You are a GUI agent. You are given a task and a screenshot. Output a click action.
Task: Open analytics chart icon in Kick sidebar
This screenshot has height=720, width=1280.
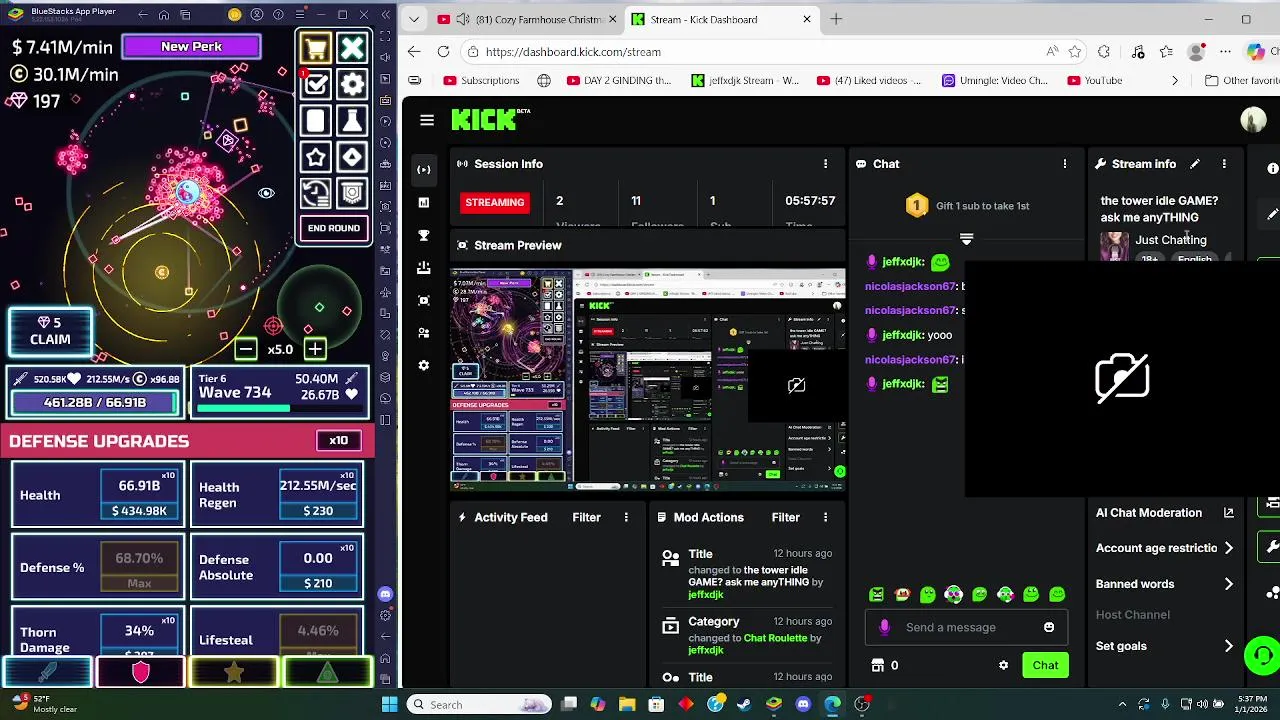tap(424, 202)
